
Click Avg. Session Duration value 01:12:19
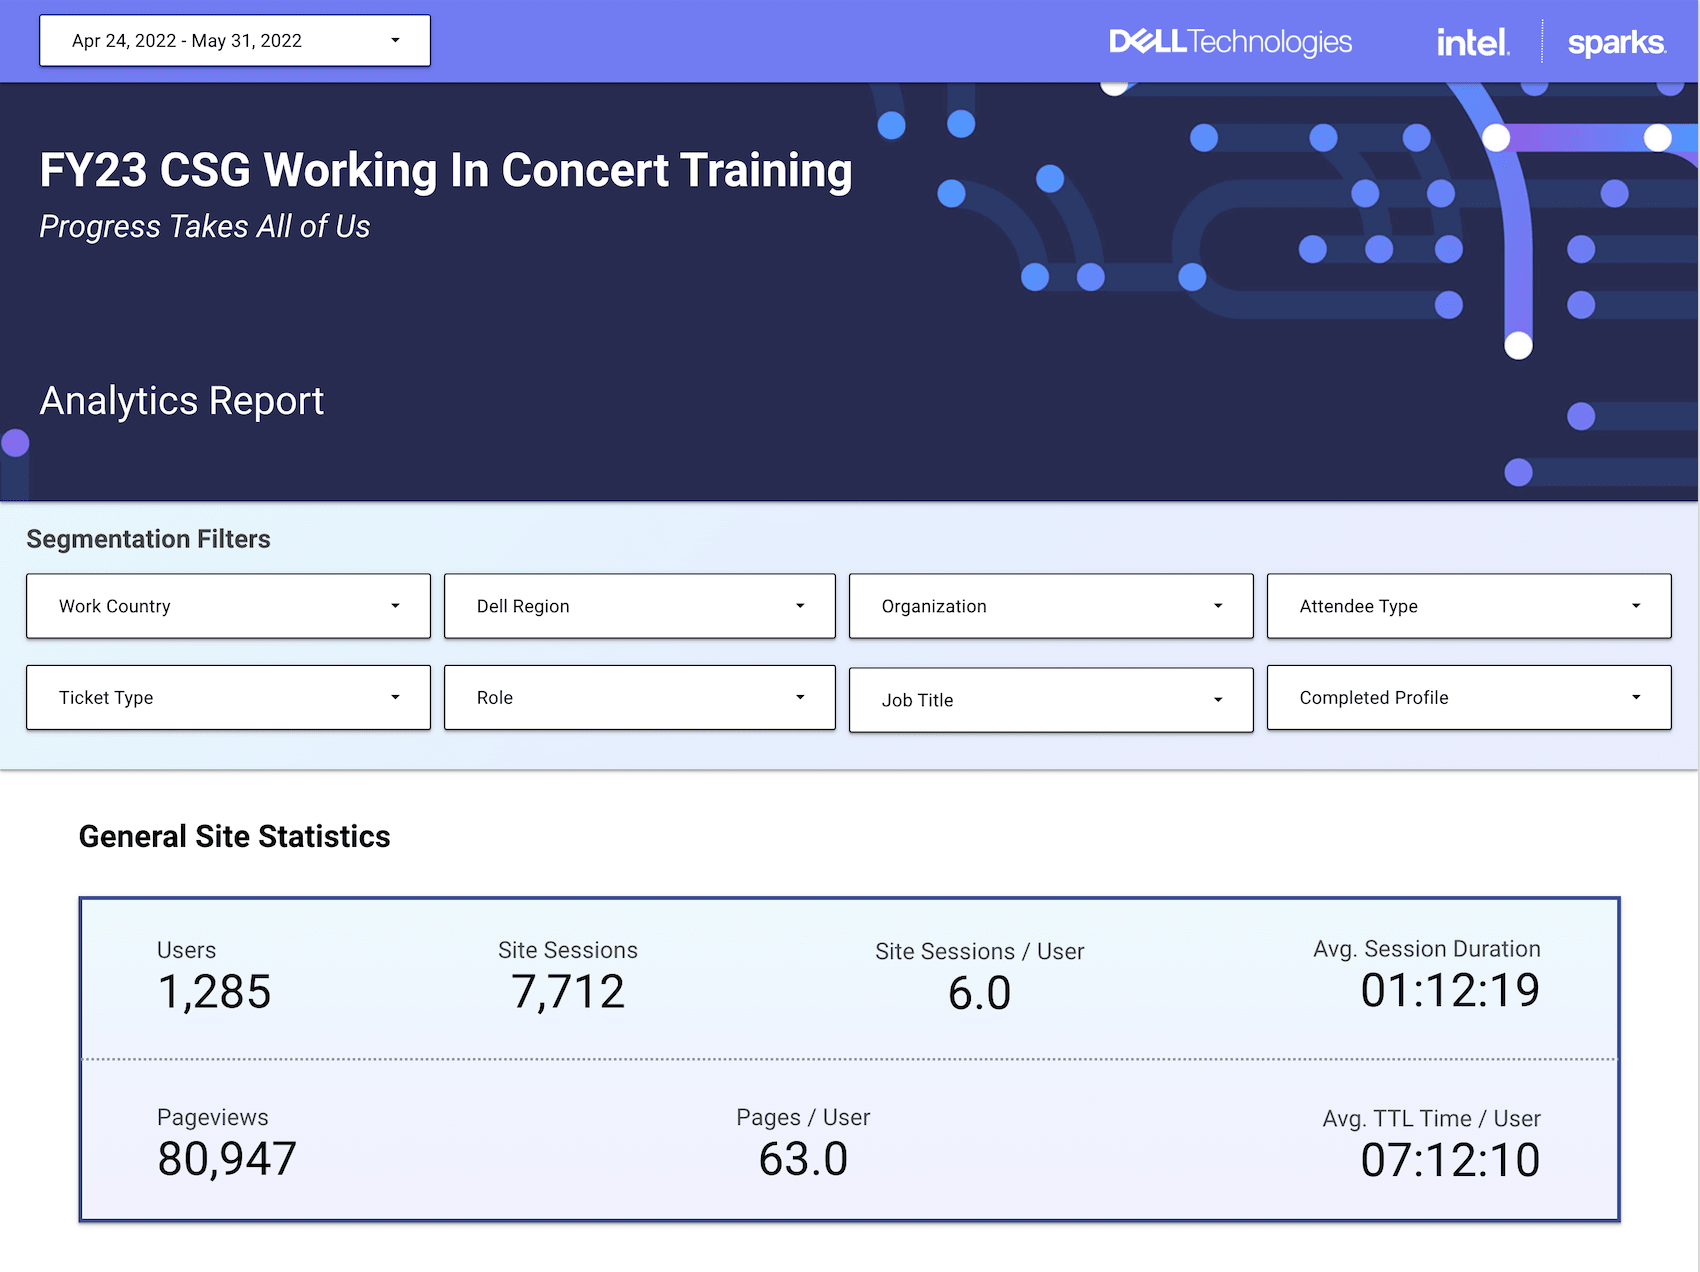pyautogui.click(x=1450, y=991)
